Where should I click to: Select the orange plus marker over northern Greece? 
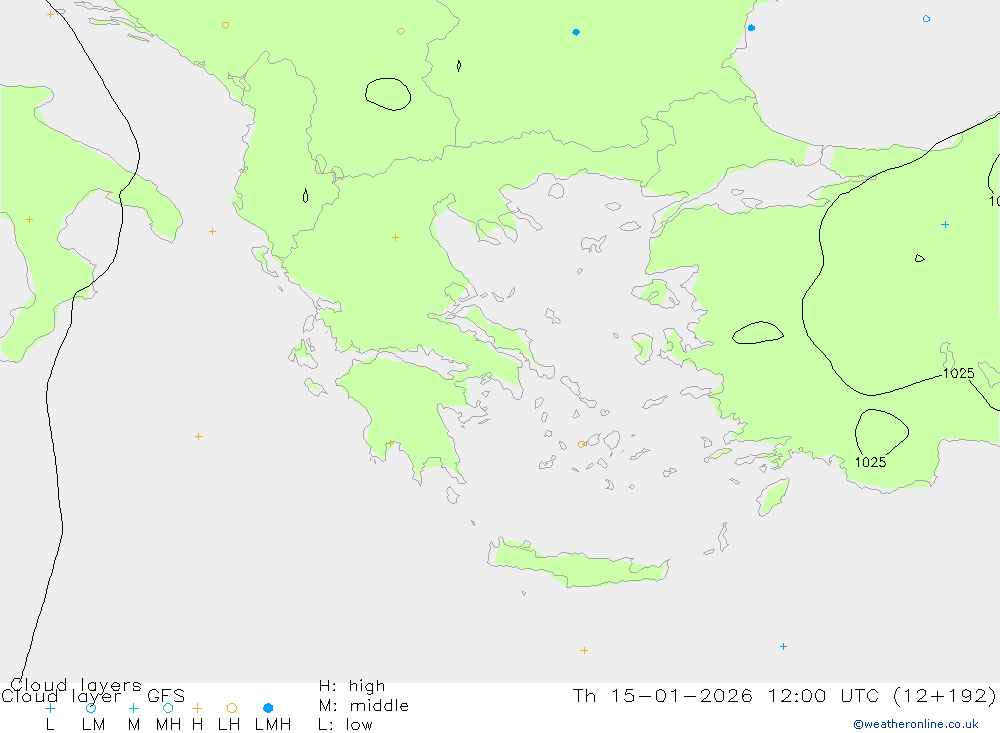point(395,237)
